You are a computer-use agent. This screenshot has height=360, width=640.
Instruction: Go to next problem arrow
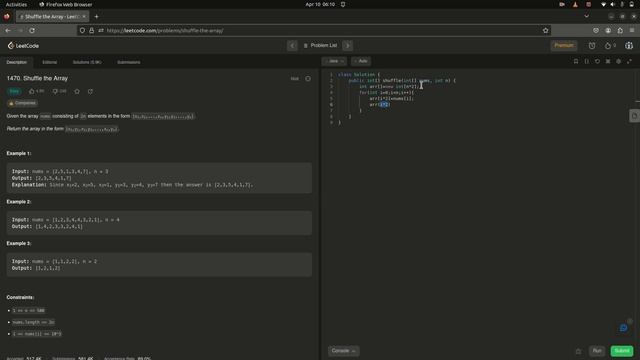click(x=348, y=45)
